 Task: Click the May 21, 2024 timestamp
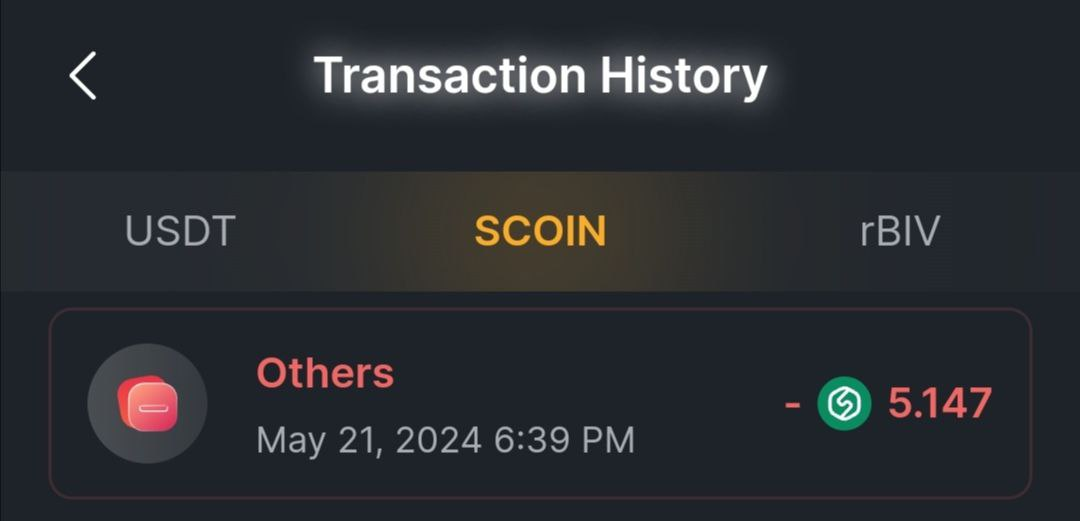445,440
